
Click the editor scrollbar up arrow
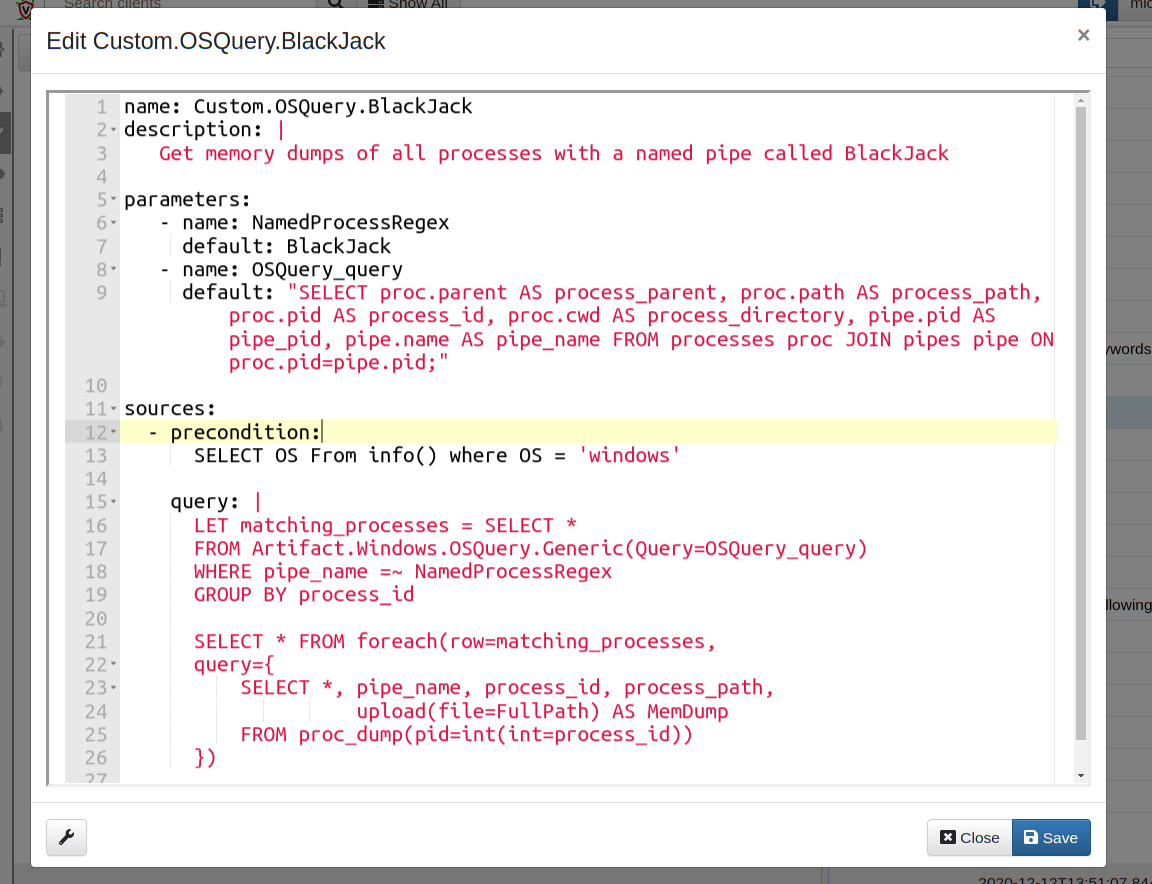point(1080,100)
